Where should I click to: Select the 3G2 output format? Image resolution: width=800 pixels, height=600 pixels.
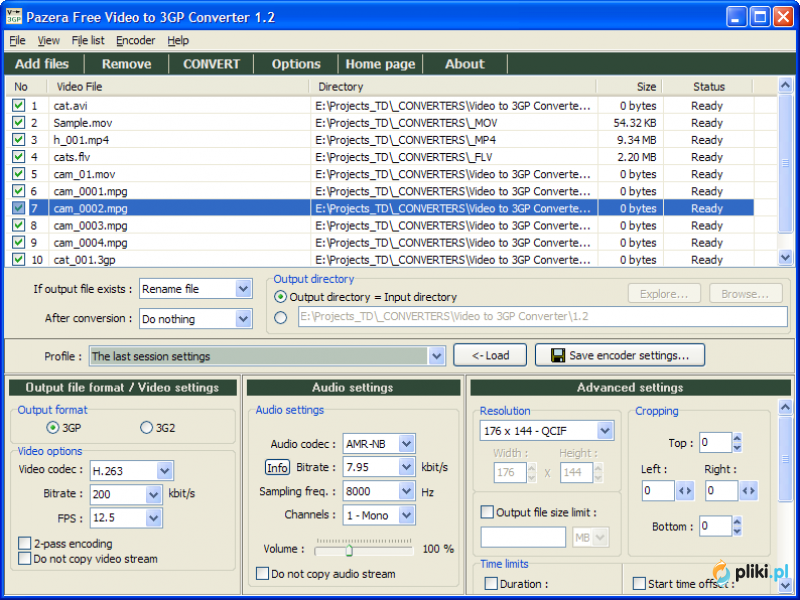coord(146,428)
